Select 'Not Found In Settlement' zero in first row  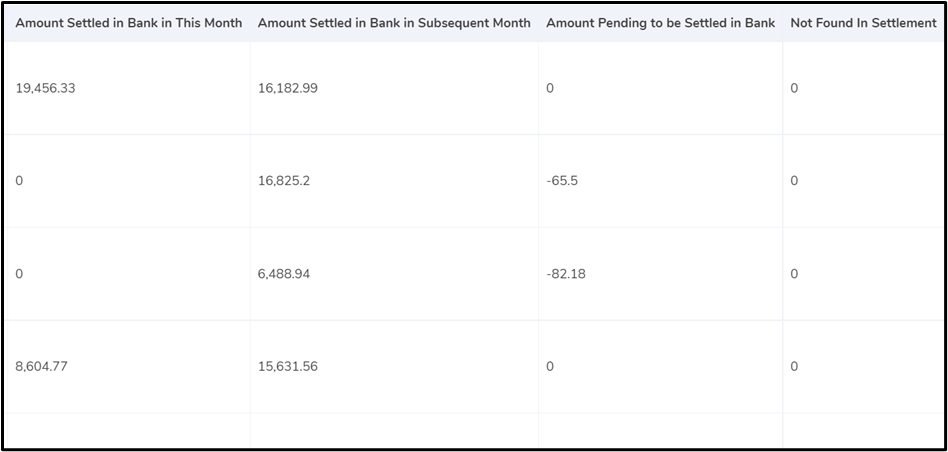794,88
